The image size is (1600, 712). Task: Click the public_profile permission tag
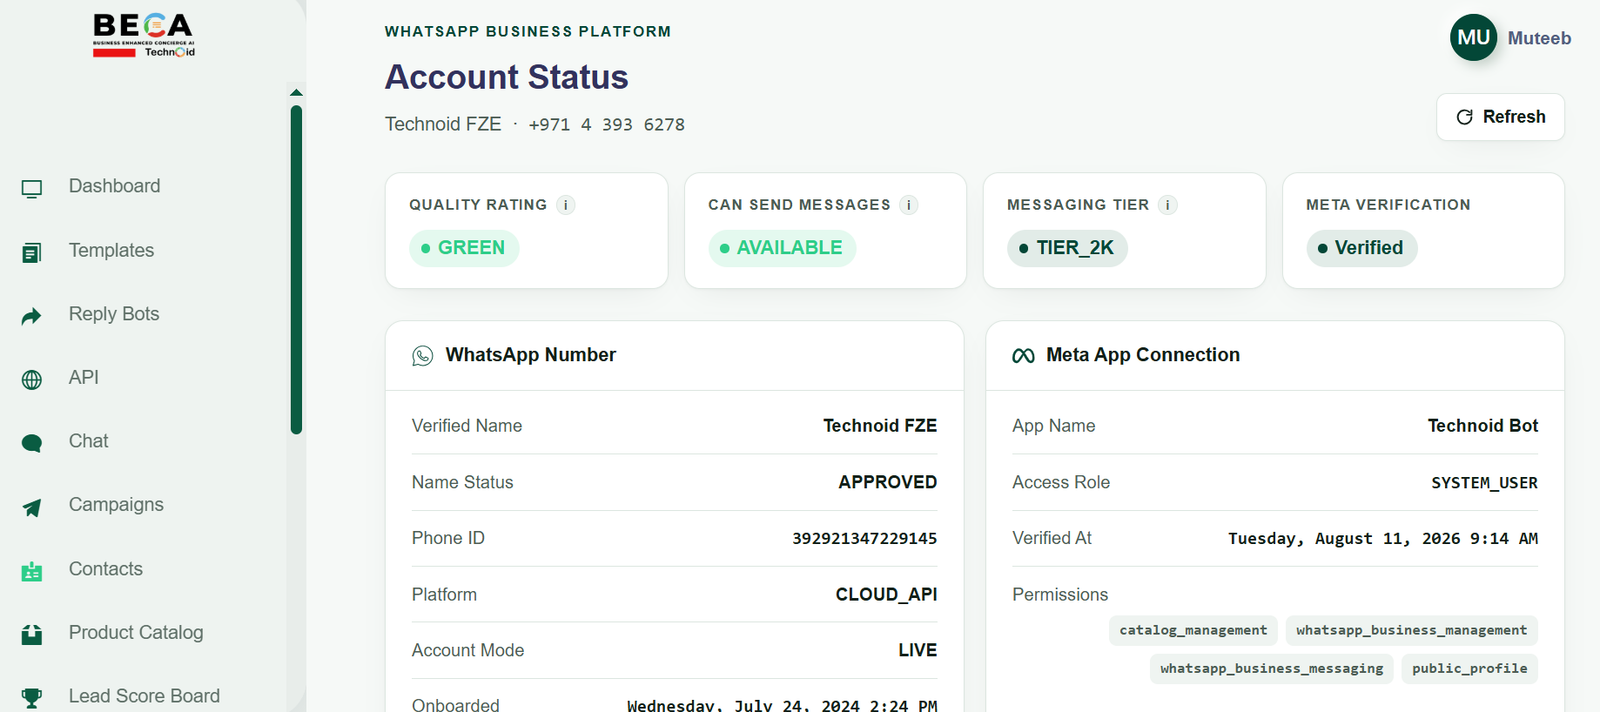pos(1469,668)
